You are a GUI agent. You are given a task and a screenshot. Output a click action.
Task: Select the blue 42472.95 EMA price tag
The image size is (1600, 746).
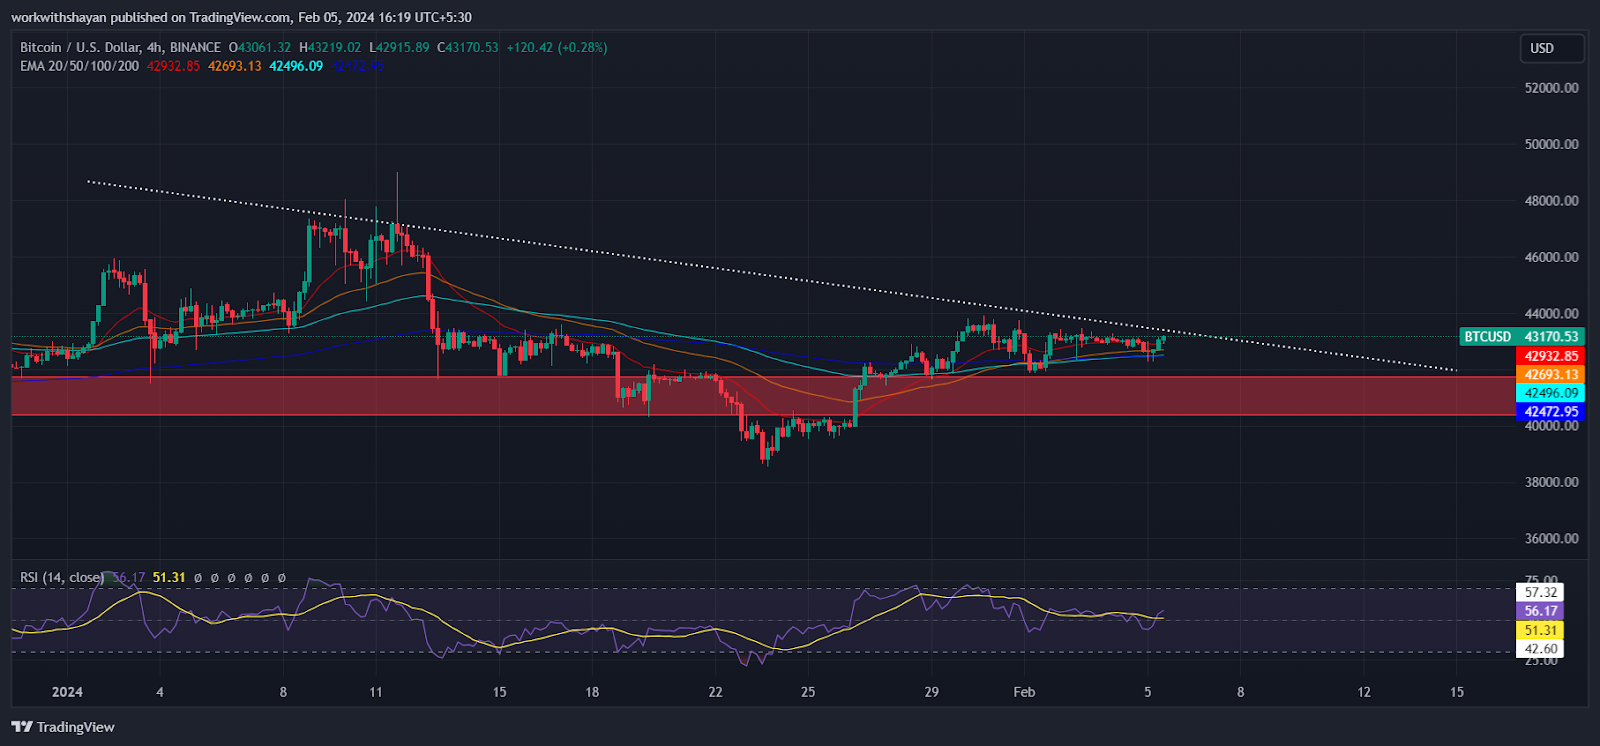[x=1550, y=412]
